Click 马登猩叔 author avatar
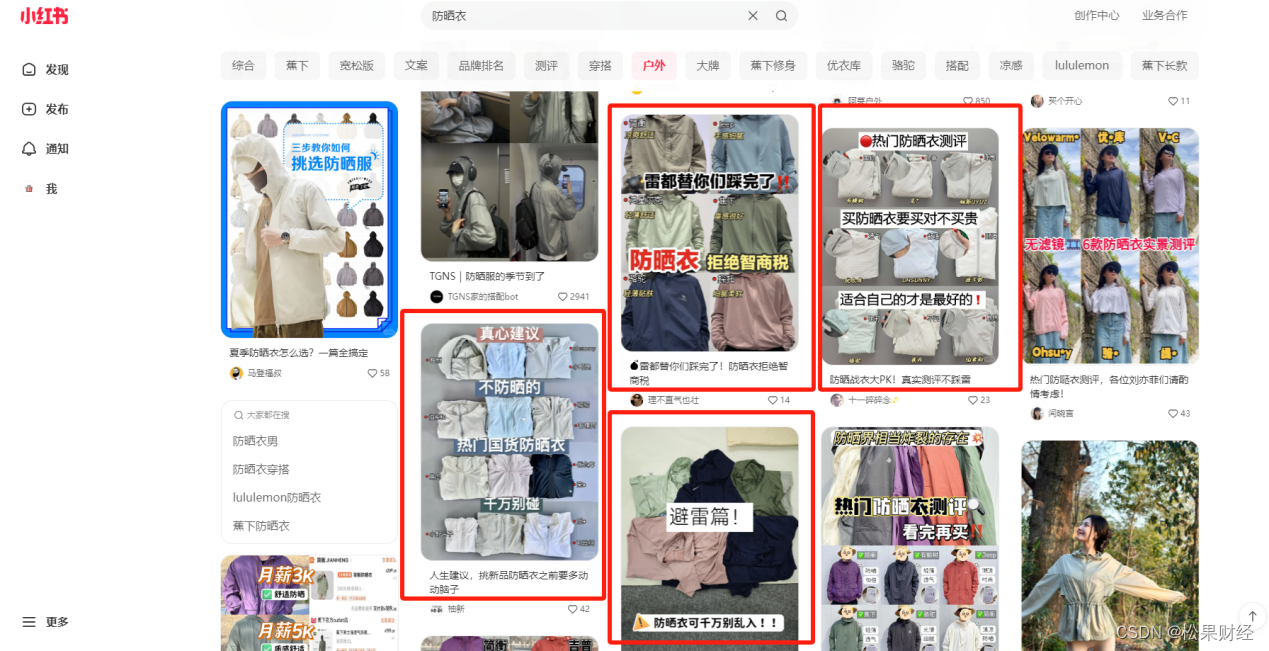 (236, 373)
